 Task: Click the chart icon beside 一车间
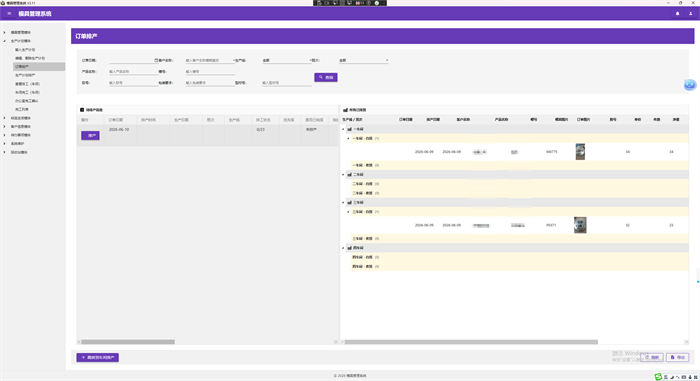coord(350,129)
